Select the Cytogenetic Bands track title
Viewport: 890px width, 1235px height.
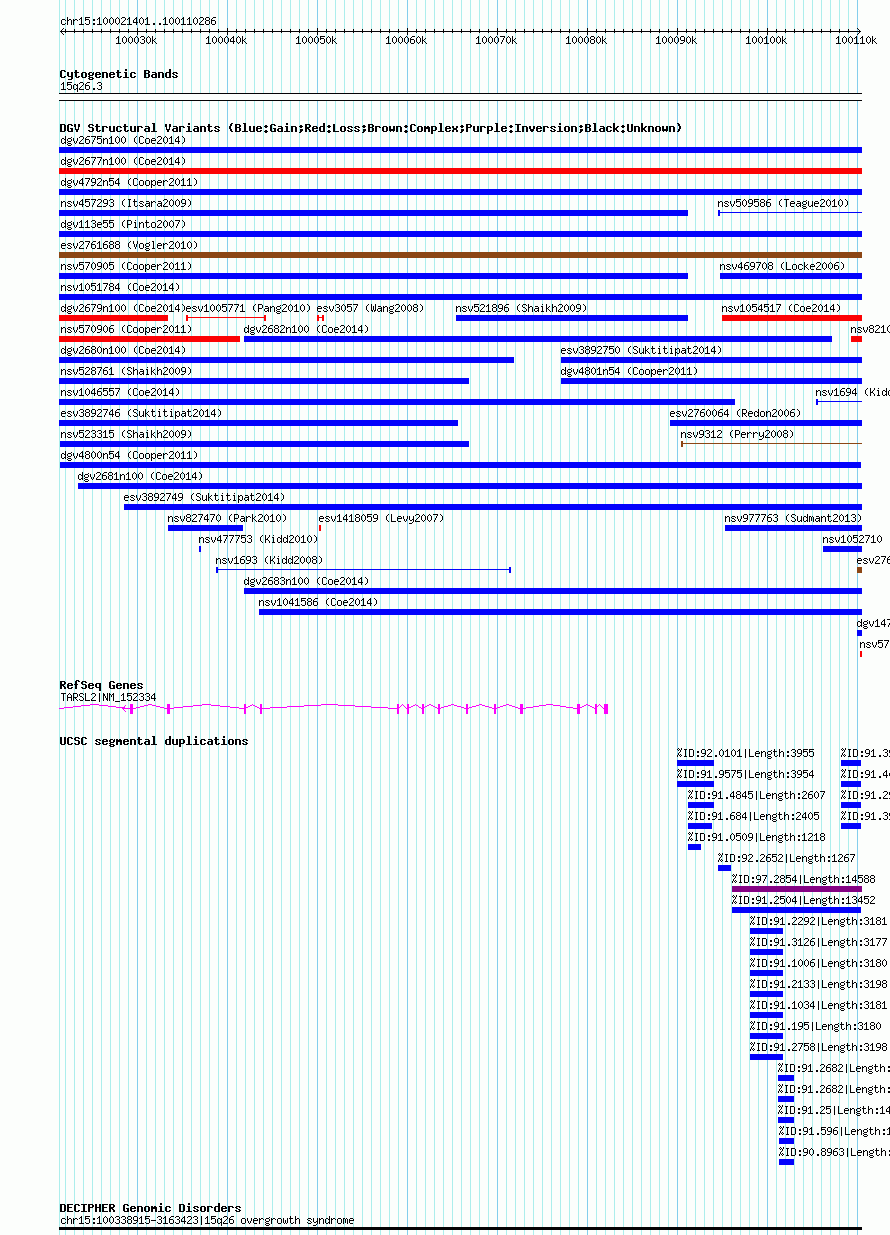click(119, 74)
